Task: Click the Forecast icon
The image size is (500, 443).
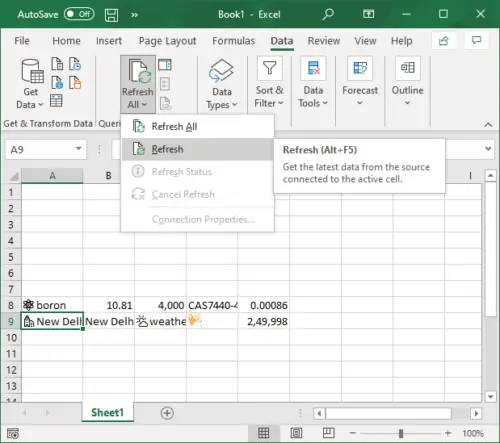Action: [x=360, y=68]
